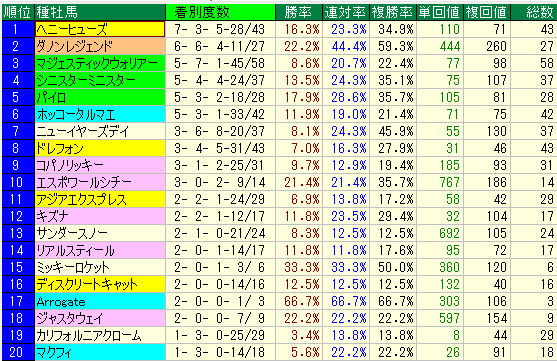The width and height of the screenshot is (557, 361).
Task: Click the 連対率 column header
Action: click(x=346, y=12)
